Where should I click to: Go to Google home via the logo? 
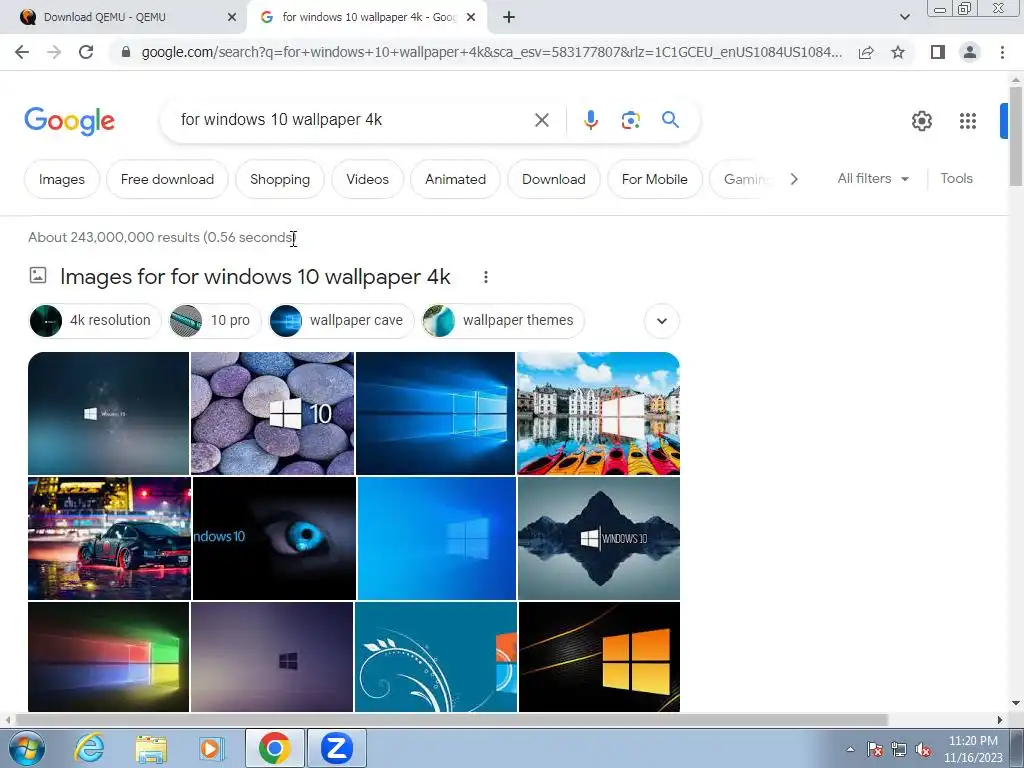[69, 121]
